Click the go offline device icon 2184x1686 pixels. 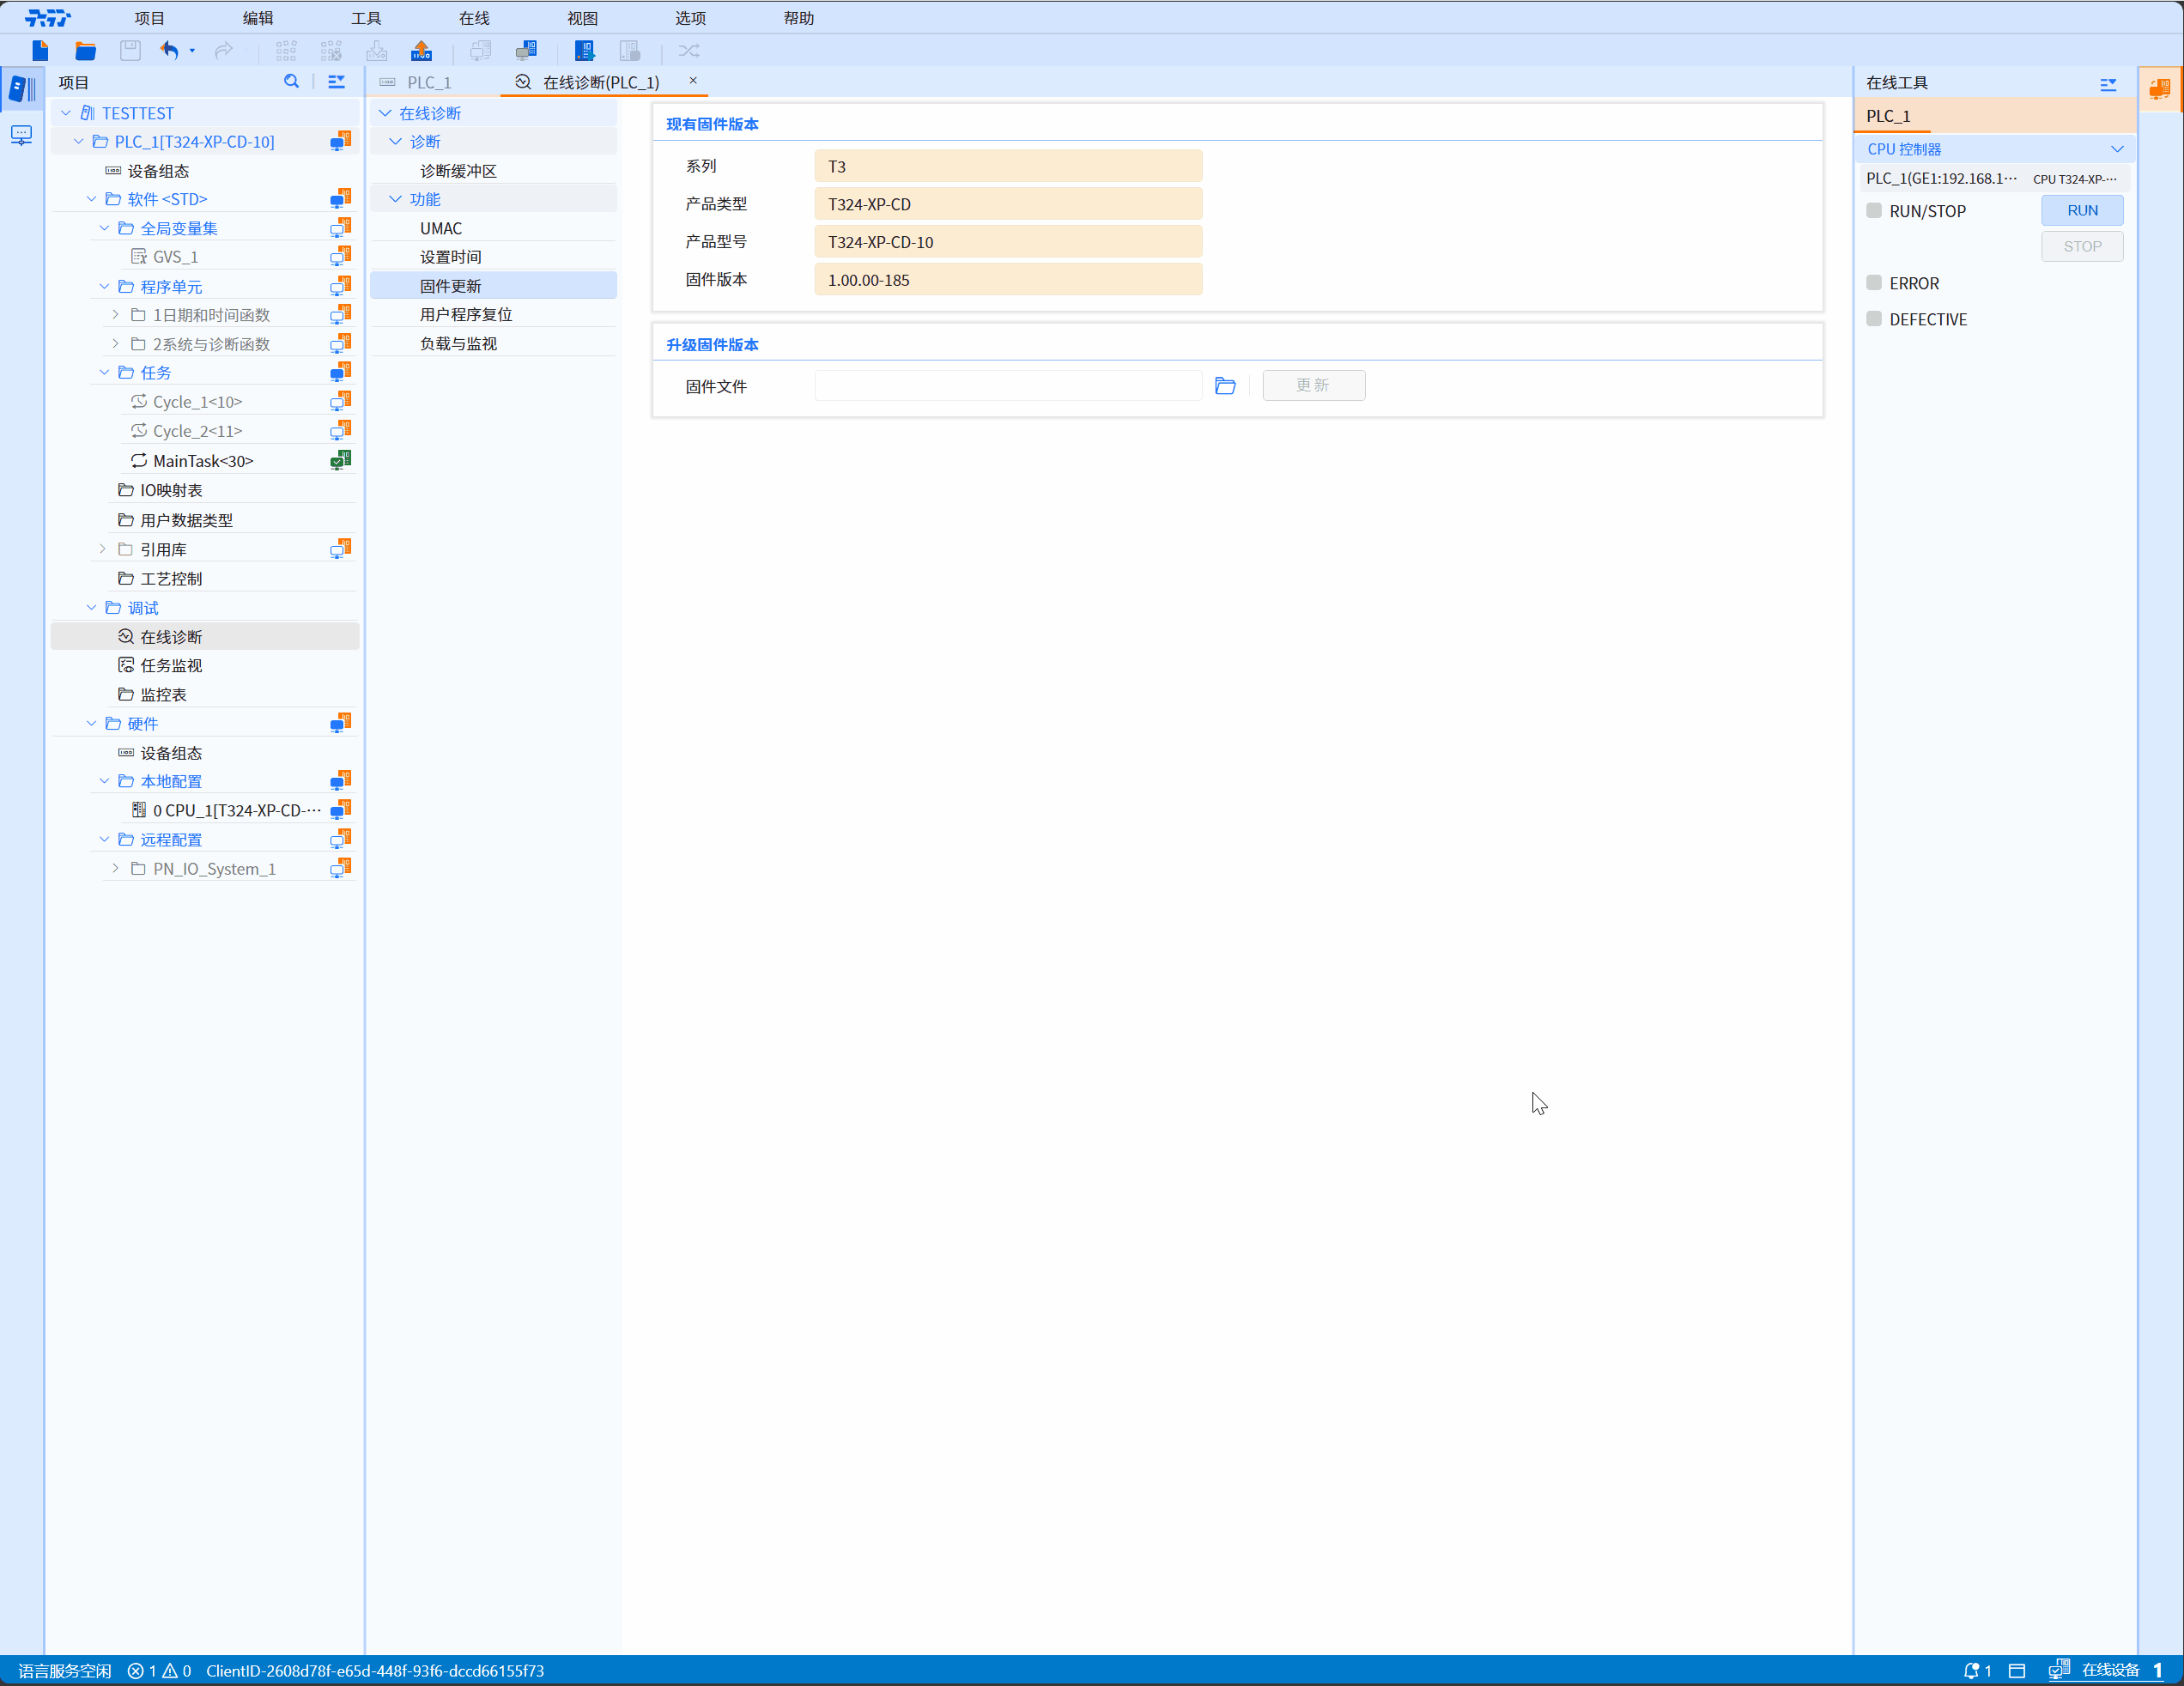click(x=526, y=50)
